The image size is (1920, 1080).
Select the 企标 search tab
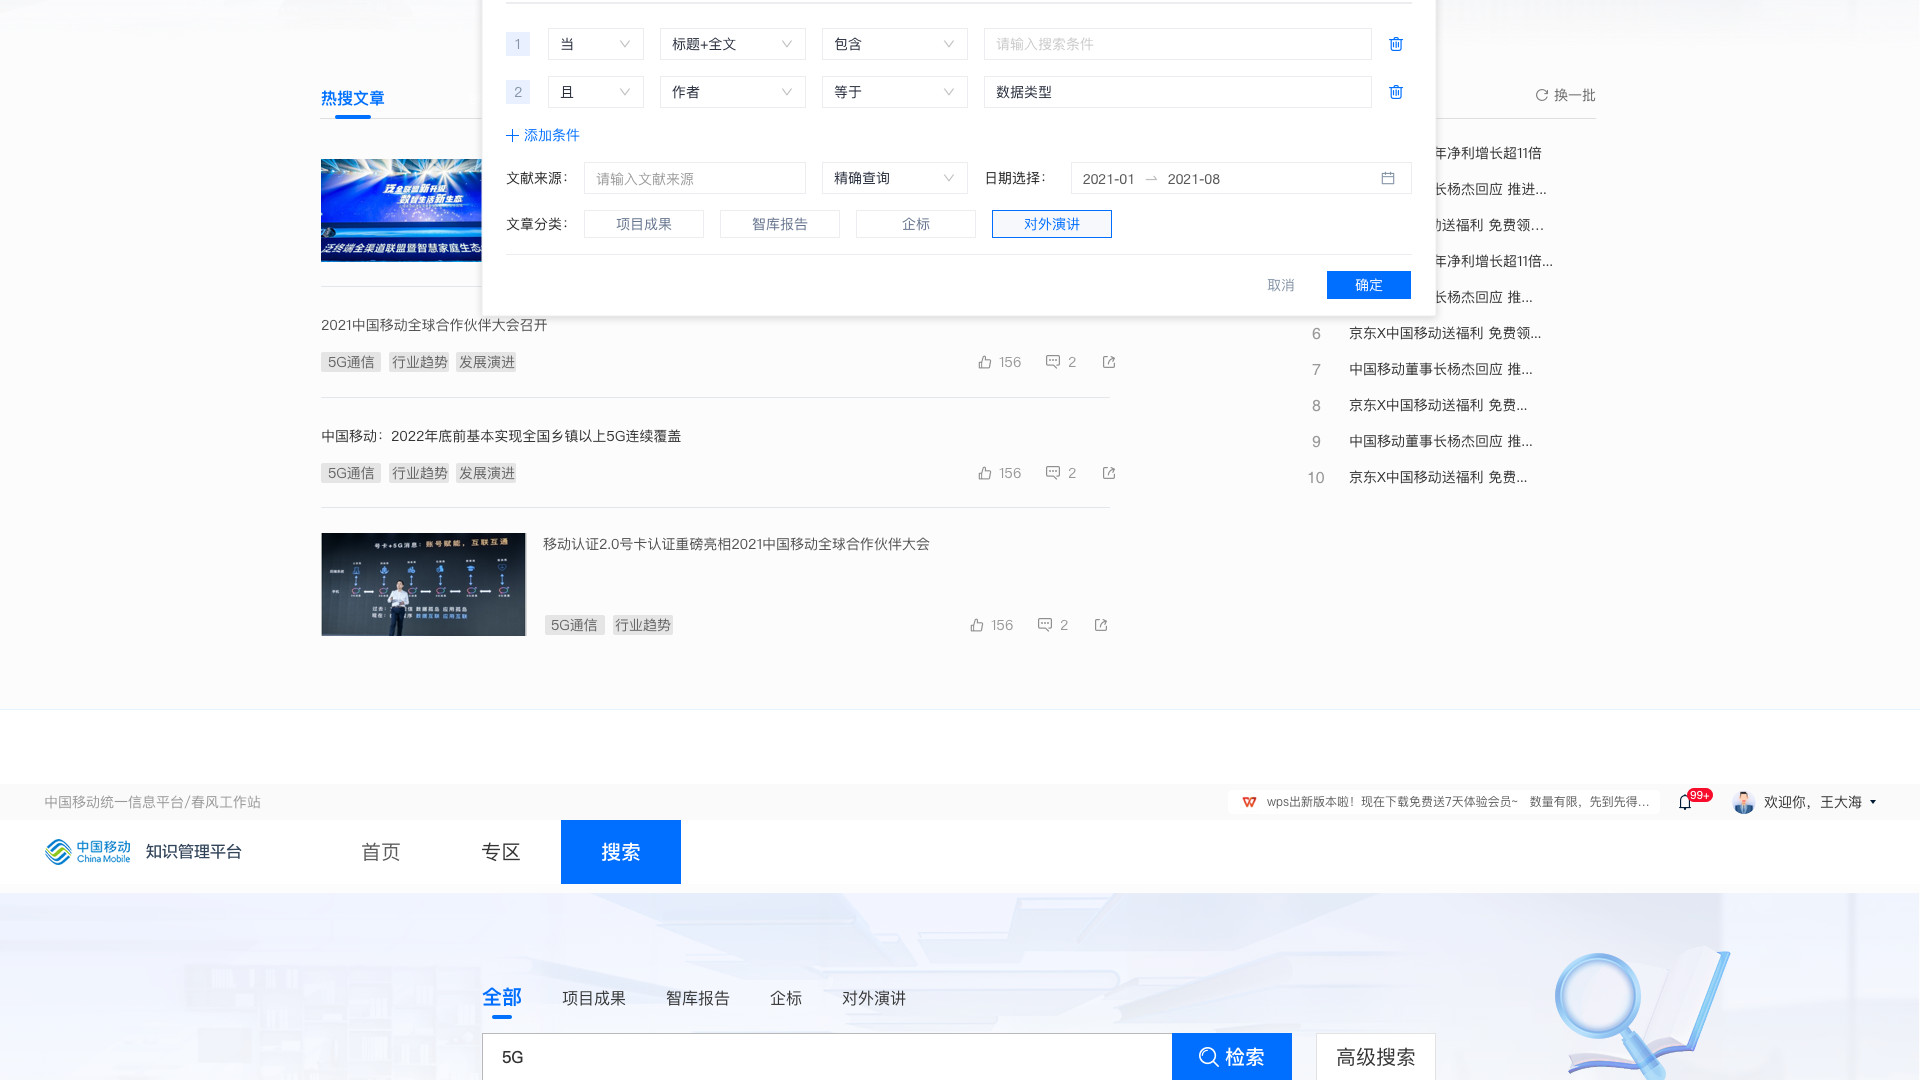point(786,997)
